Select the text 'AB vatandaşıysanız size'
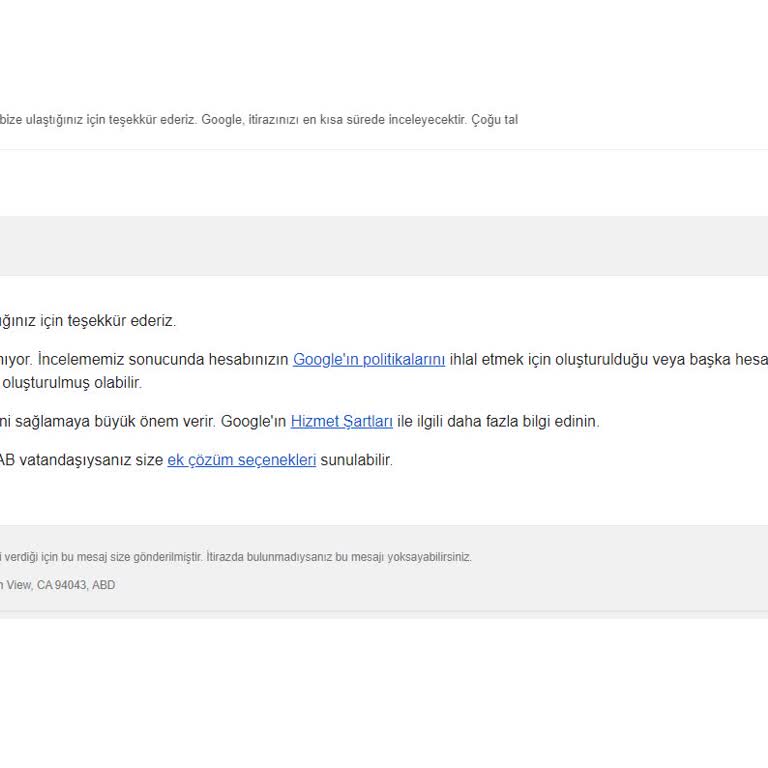 [x=81, y=460]
